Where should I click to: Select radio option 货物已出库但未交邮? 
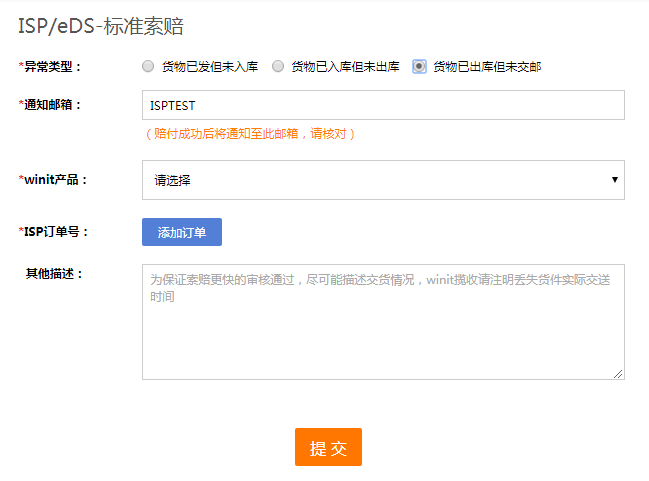[419, 66]
